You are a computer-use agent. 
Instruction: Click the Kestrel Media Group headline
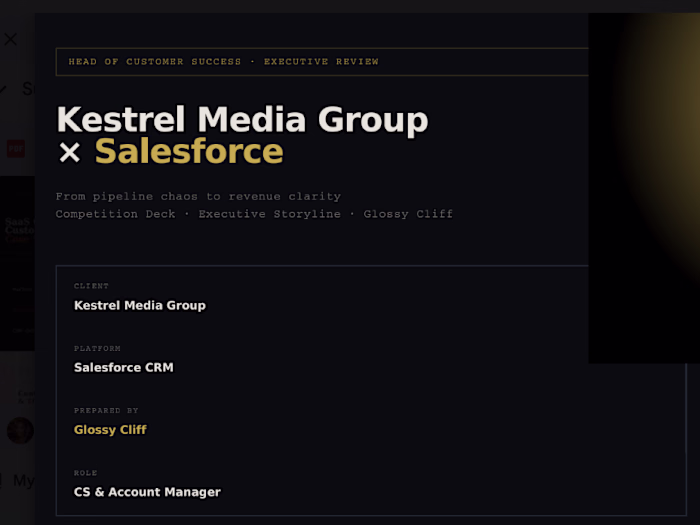pyautogui.click(x=242, y=119)
